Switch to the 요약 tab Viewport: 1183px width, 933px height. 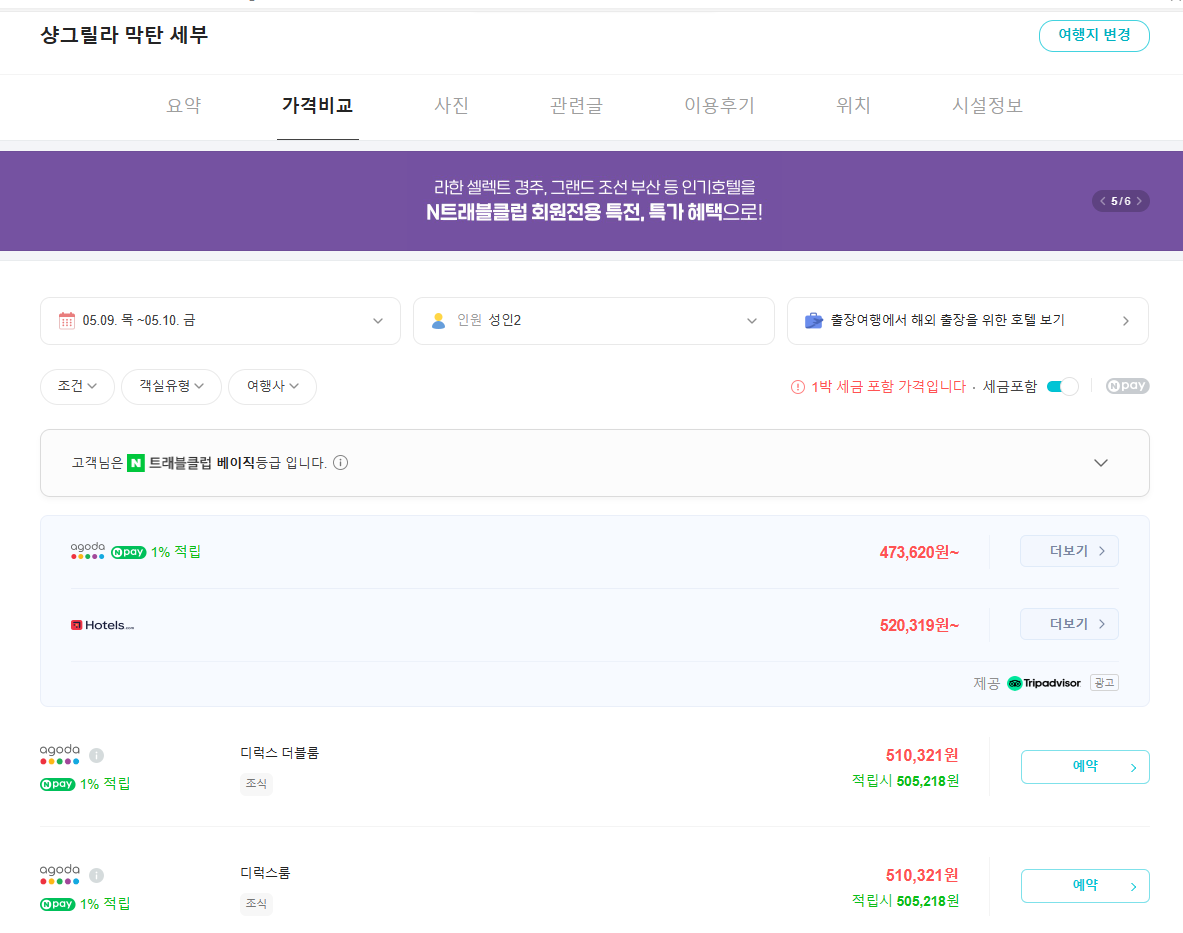[x=184, y=106]
